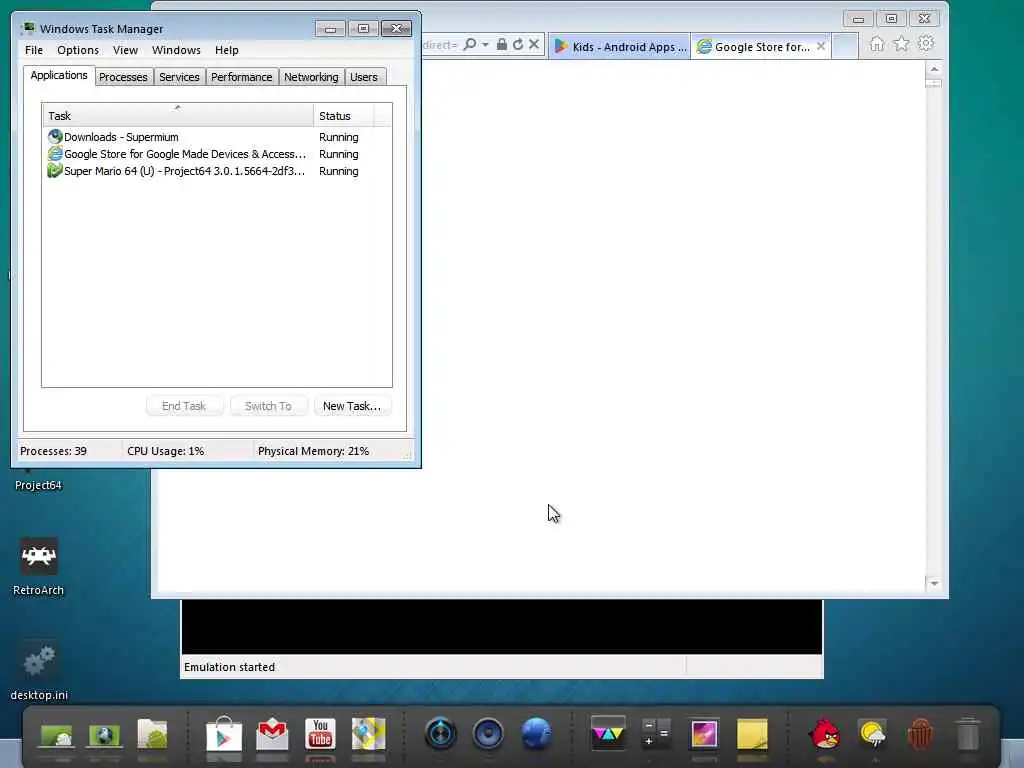Launch Gmail from the dock

[272, 734]
